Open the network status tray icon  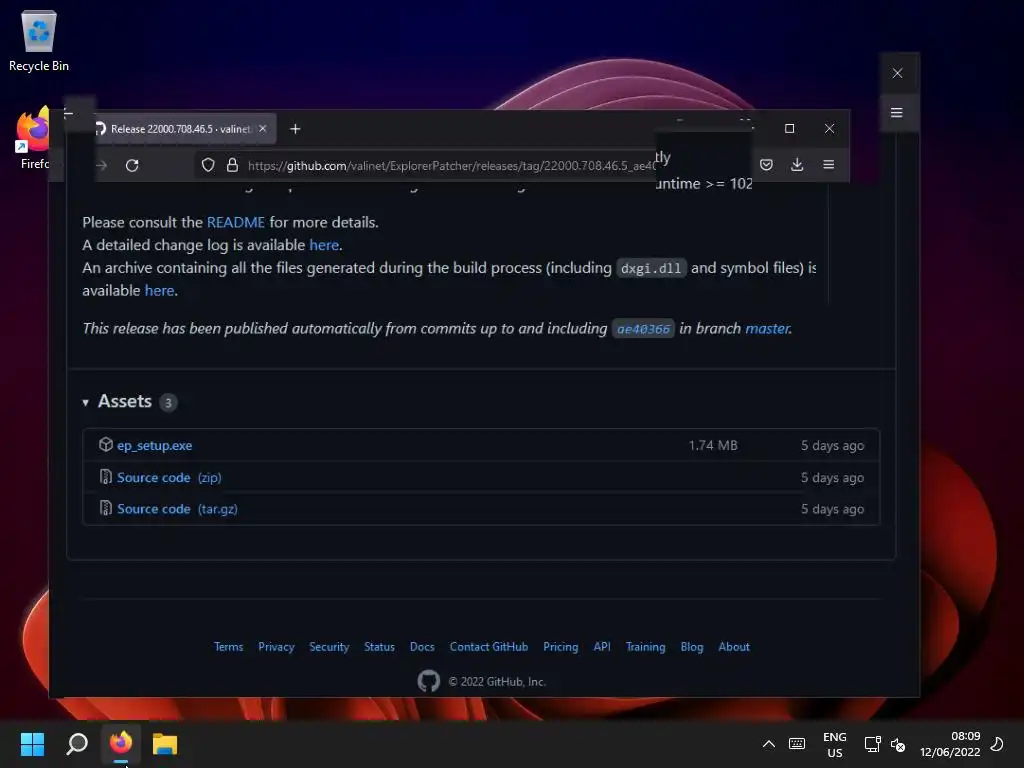[x=872, y=744]
